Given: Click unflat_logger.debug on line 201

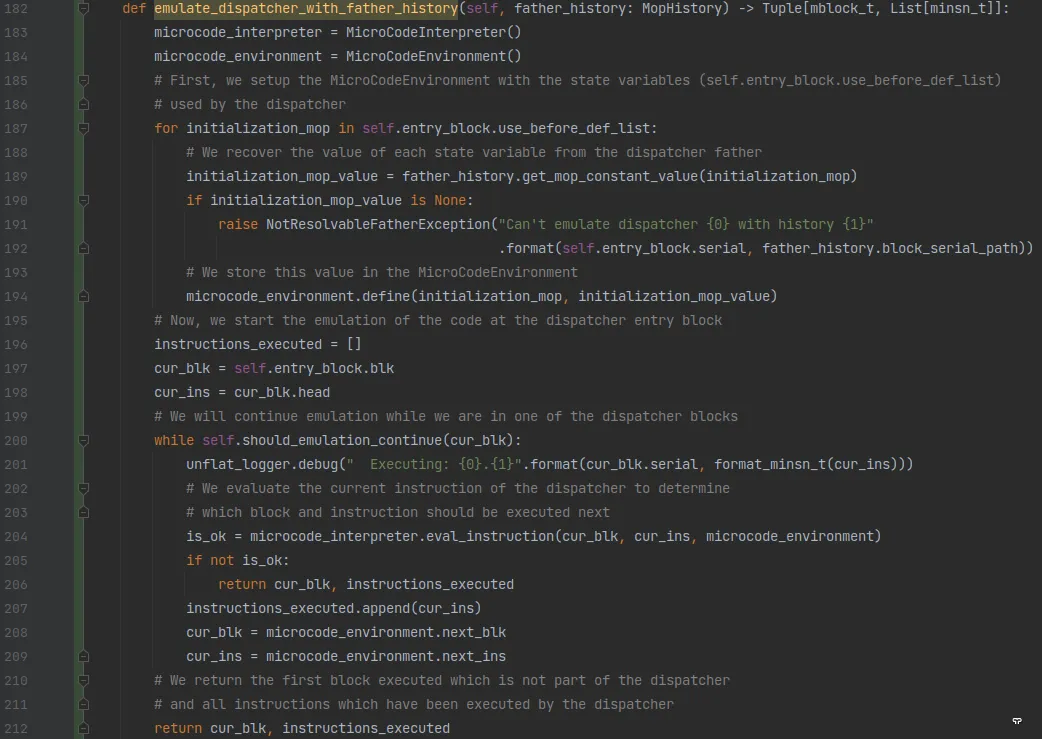Looking at the screenshot, I should click(262, 465).
